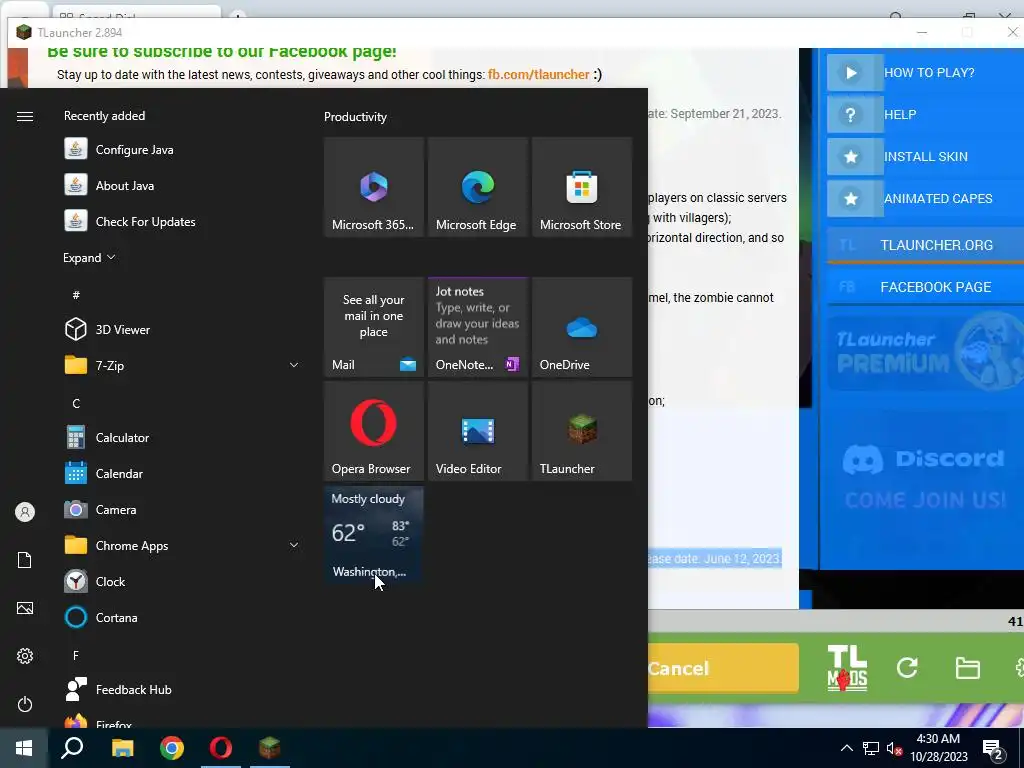Open the OneDrive tile
1024x768 pixels.
pos(581,327)
